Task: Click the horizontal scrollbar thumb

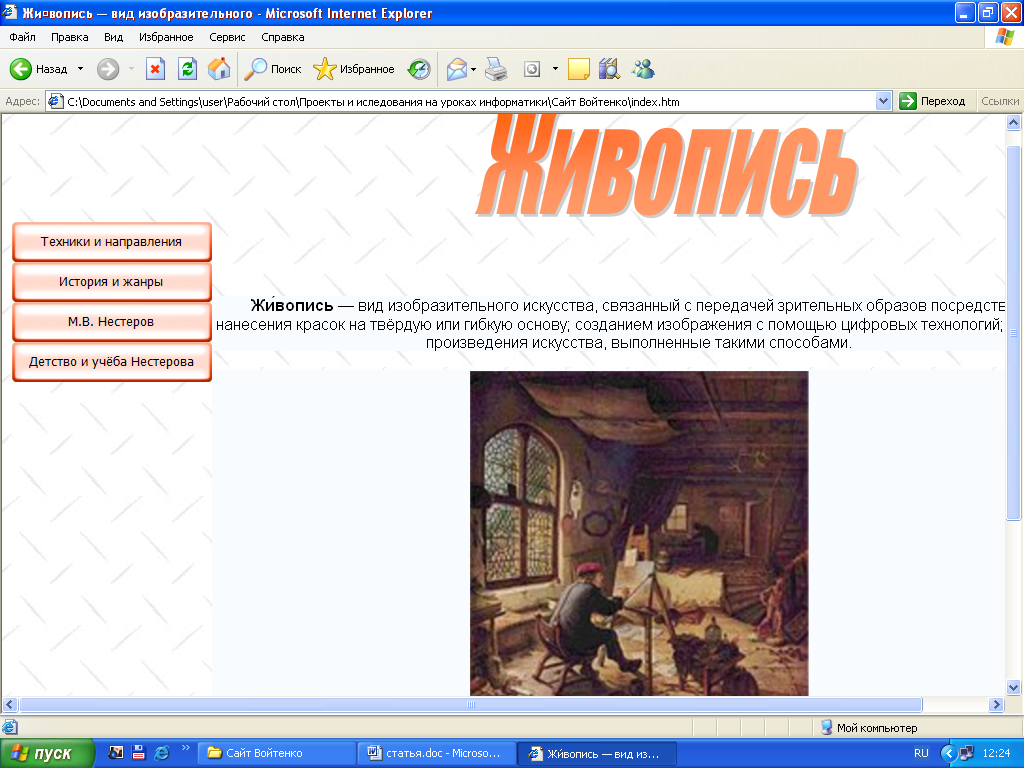Action: [471, 705]
